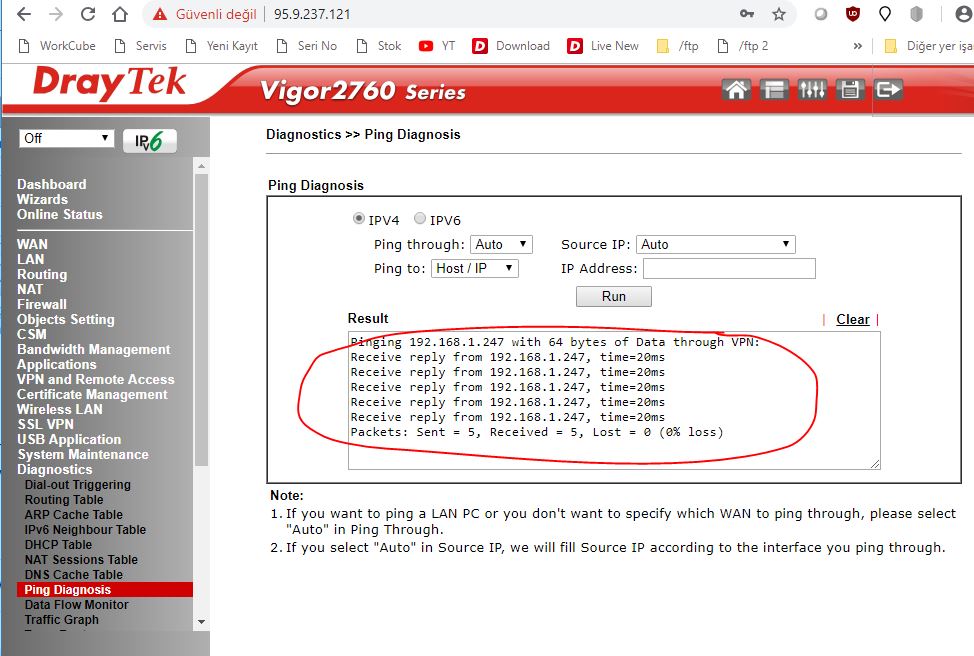
Task: Open the uBlock Origin extension icon
Action: pos(852,14)
